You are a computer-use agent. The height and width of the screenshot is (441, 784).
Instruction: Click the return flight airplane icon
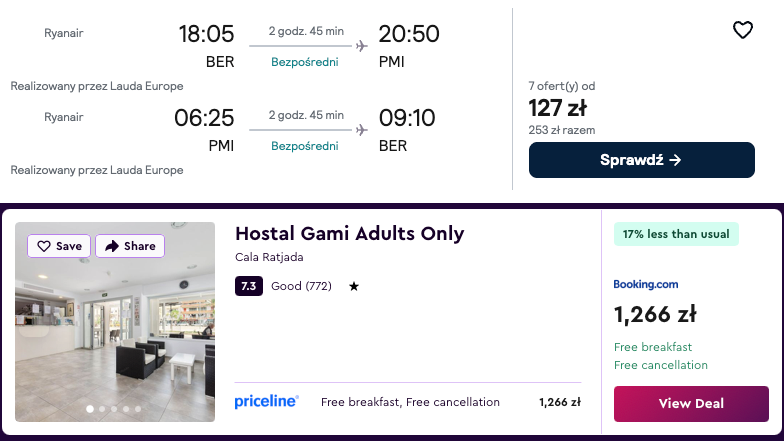click(x=361, y=129)
